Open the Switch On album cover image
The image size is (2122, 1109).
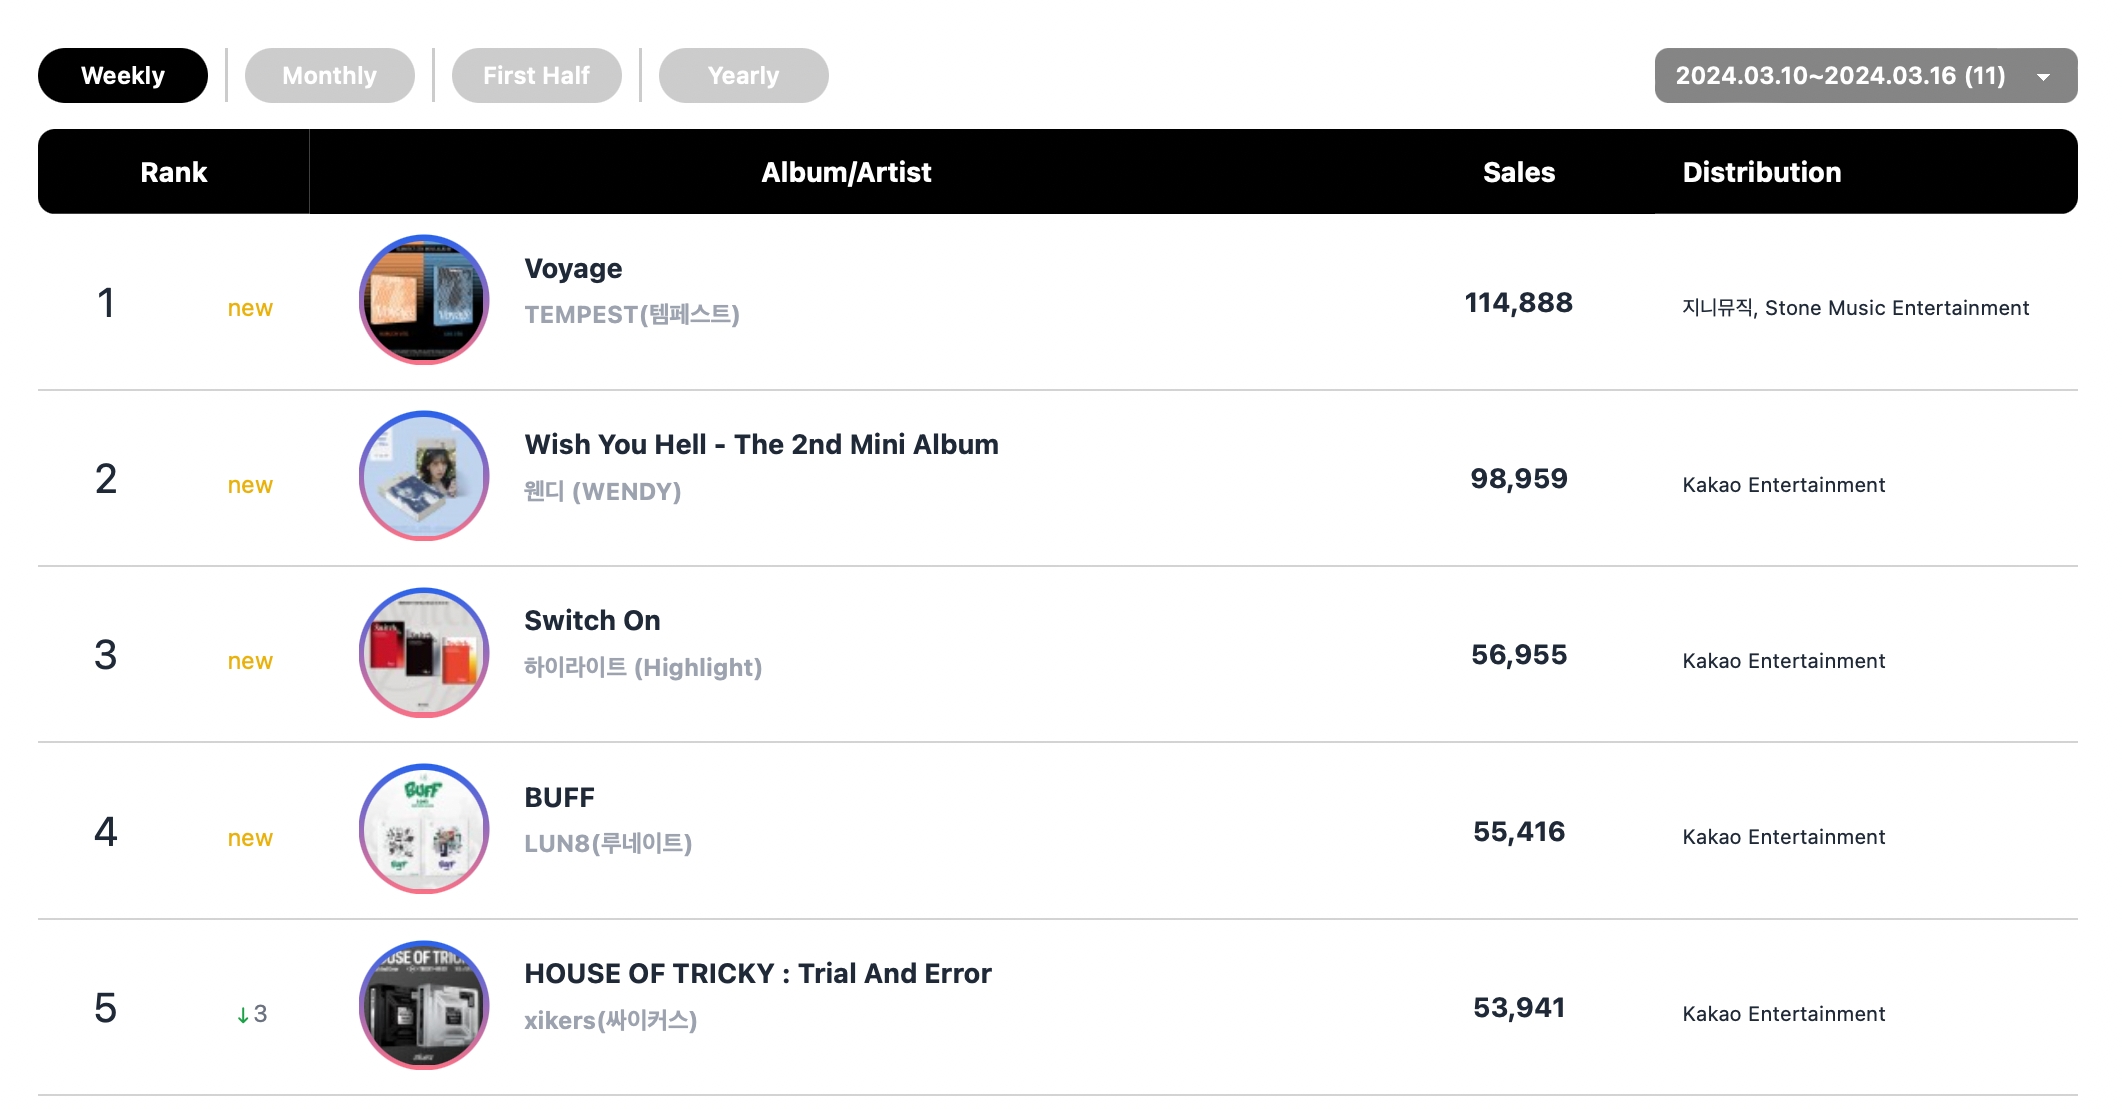tap(424, 652)
